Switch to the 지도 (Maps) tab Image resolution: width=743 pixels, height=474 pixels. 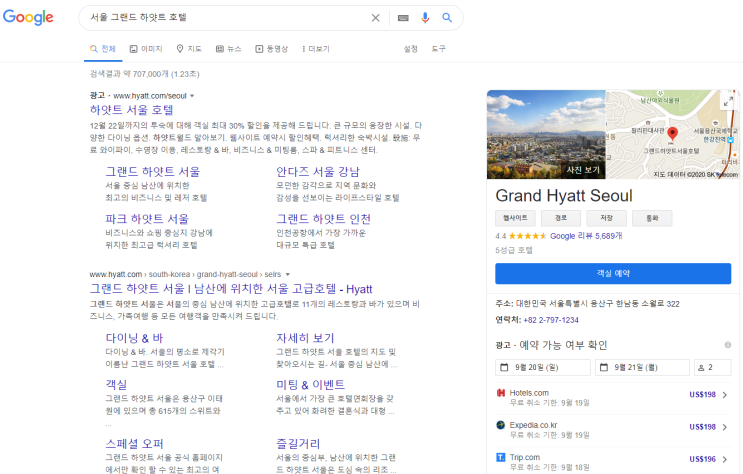point(189,49)
